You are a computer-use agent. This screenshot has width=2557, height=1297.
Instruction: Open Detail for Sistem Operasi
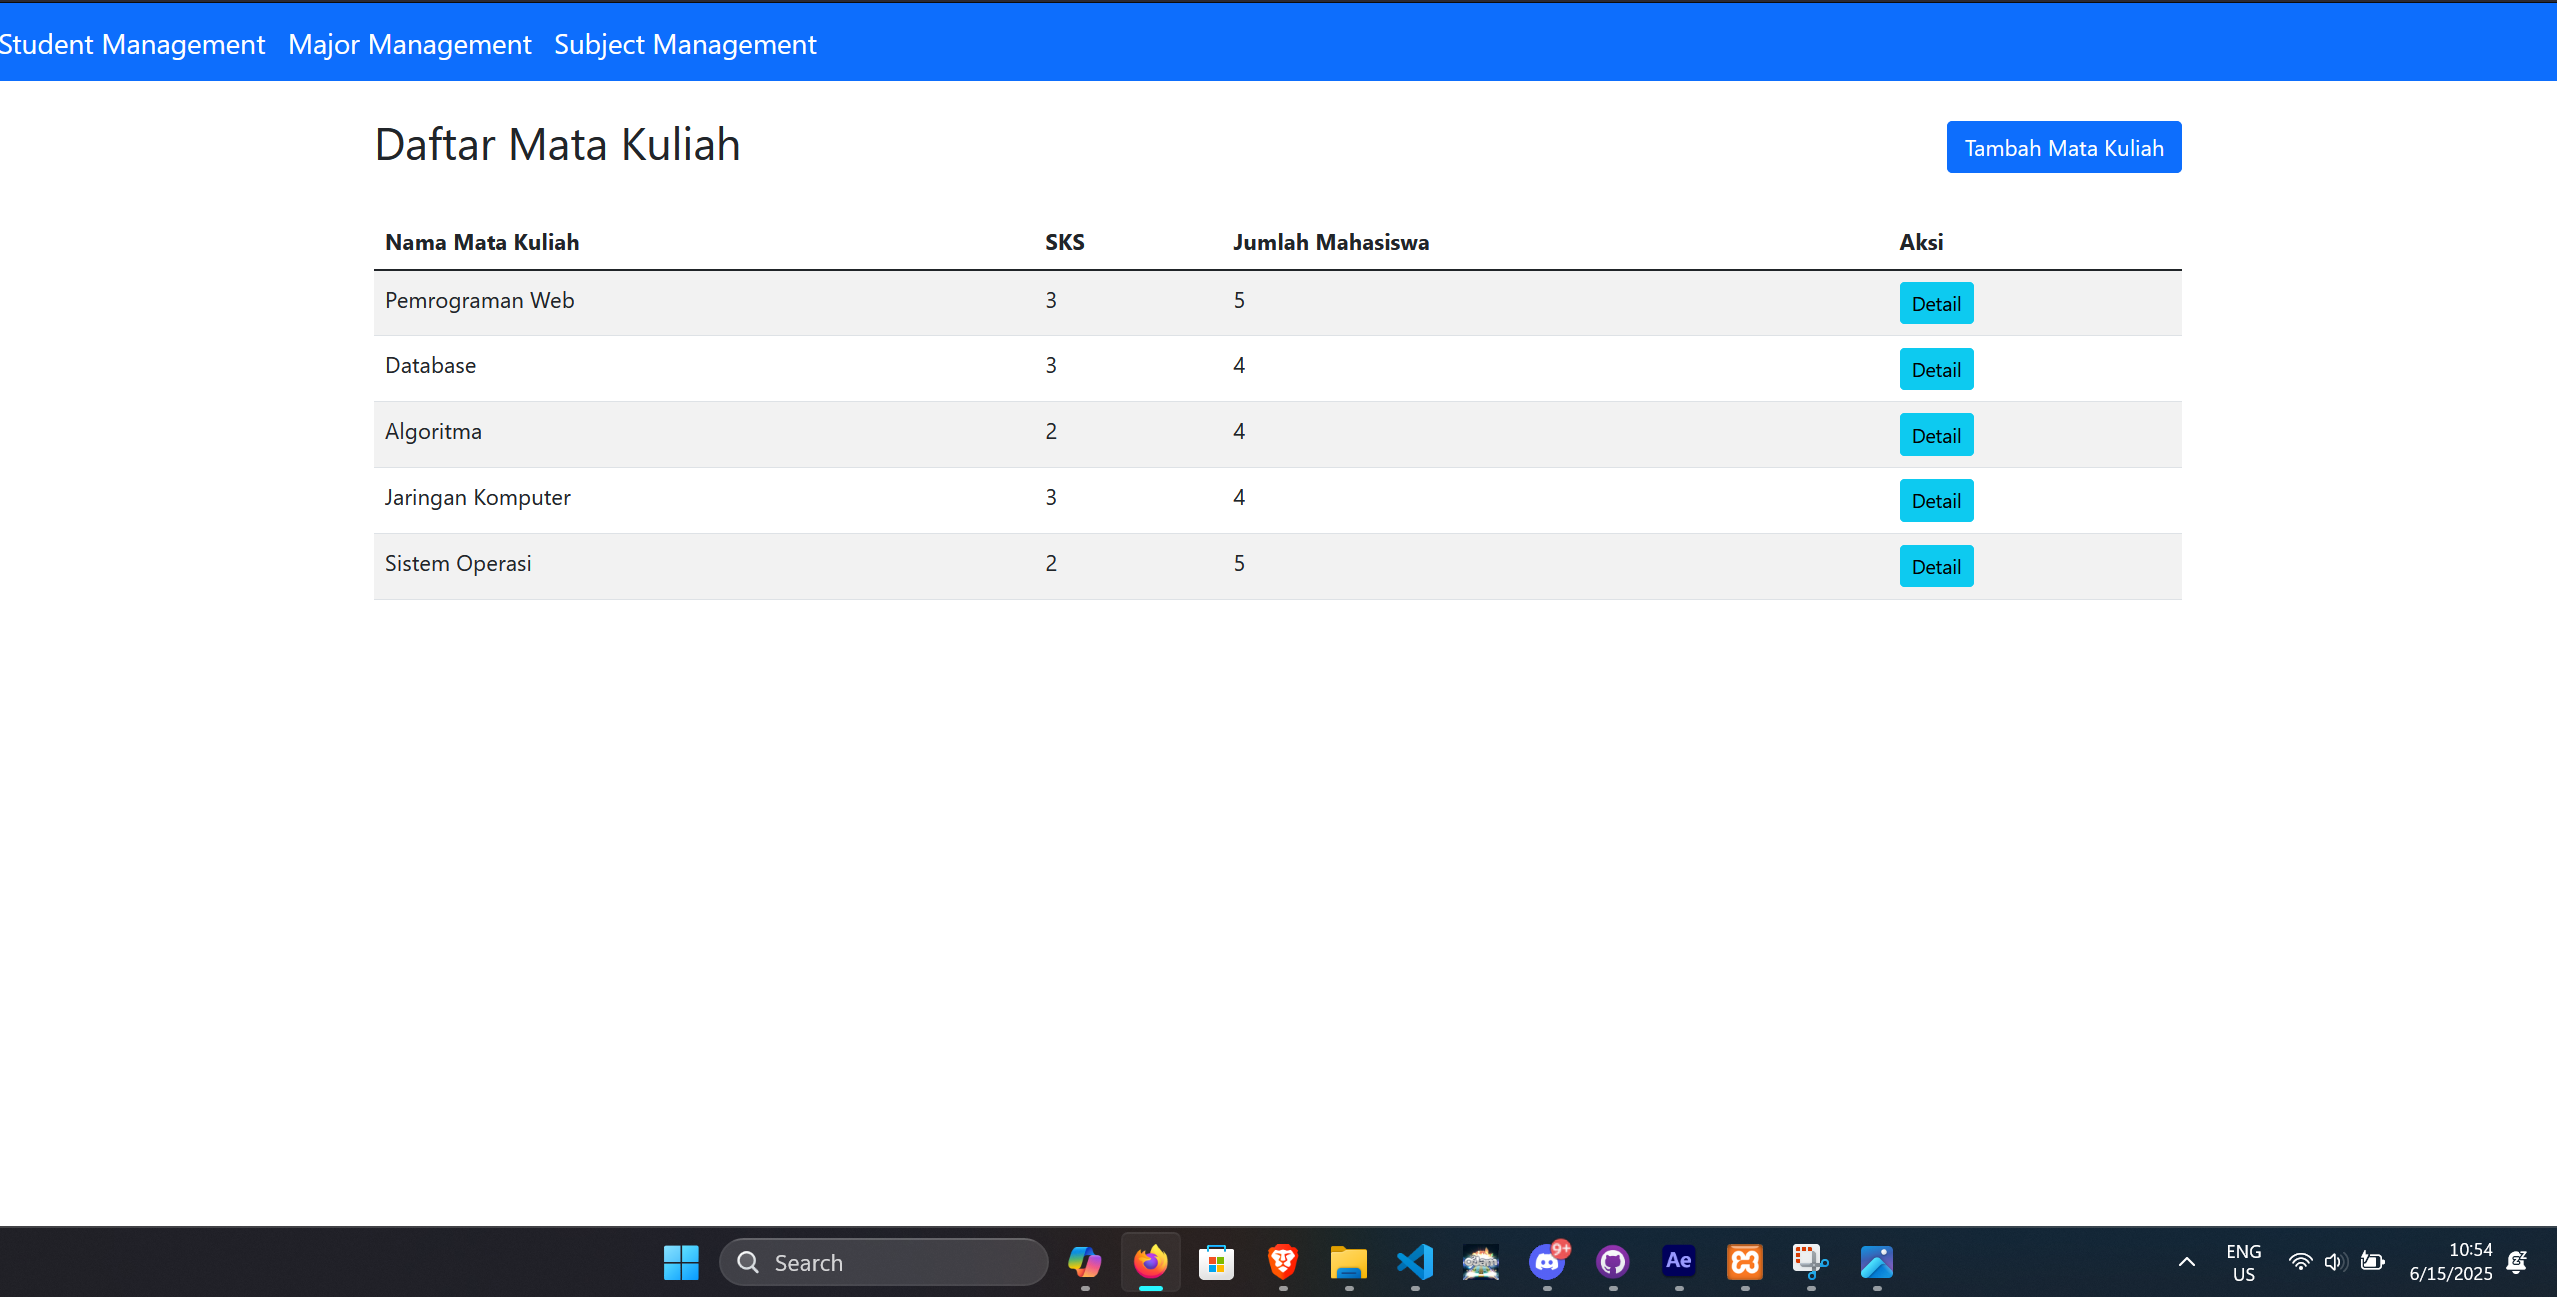[1935, 567]
